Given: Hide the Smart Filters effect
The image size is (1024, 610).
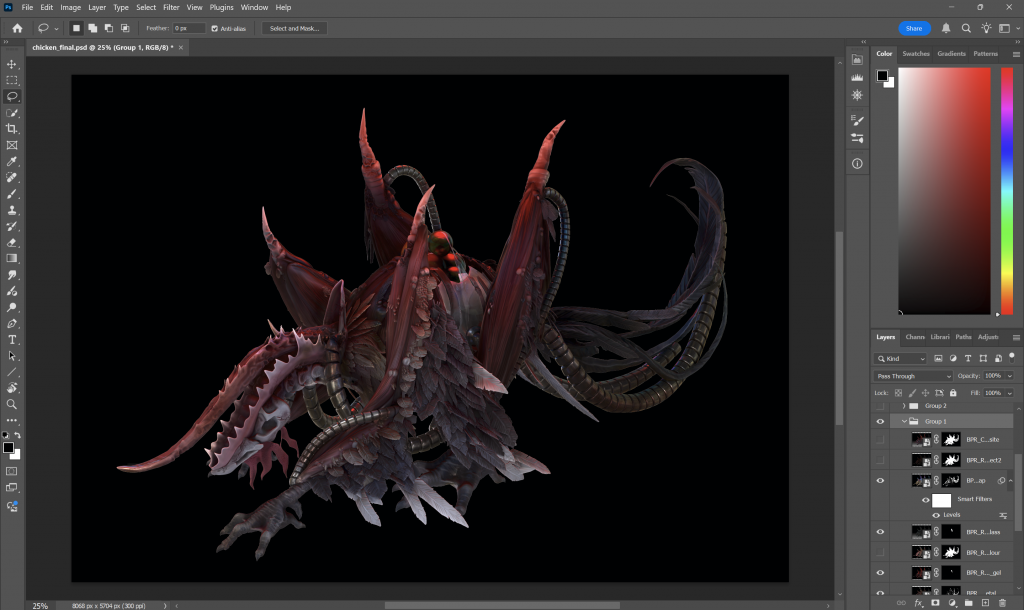Looking at the screenshot, I should [925, 500].
